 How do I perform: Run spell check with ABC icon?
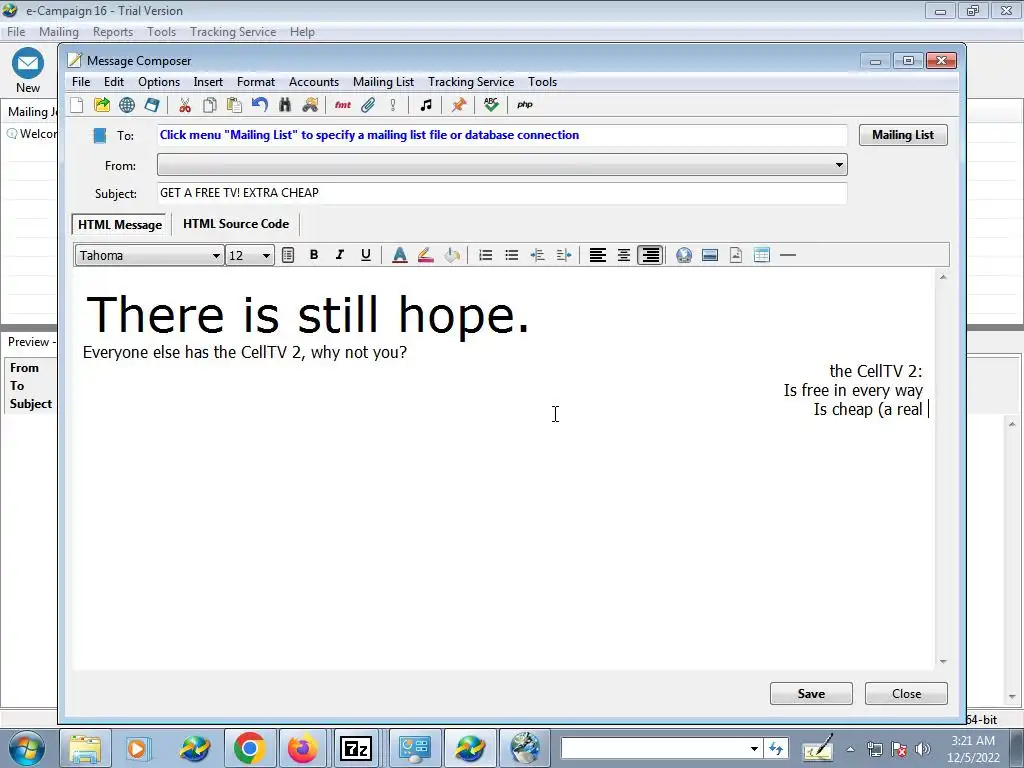[491, 105]
